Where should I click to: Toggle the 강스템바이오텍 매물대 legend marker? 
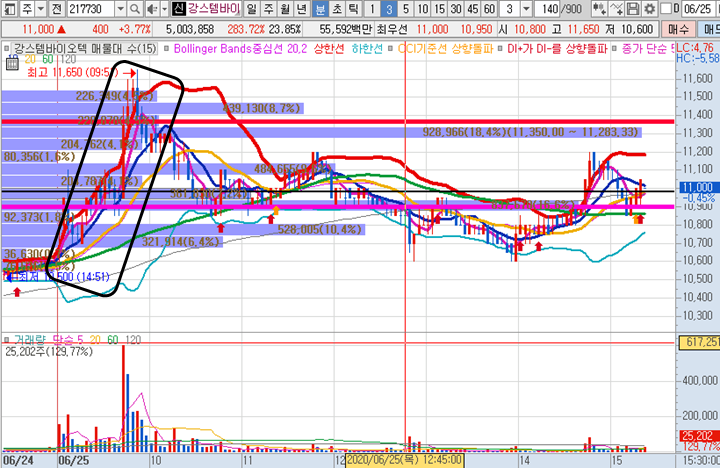(6, 49)
